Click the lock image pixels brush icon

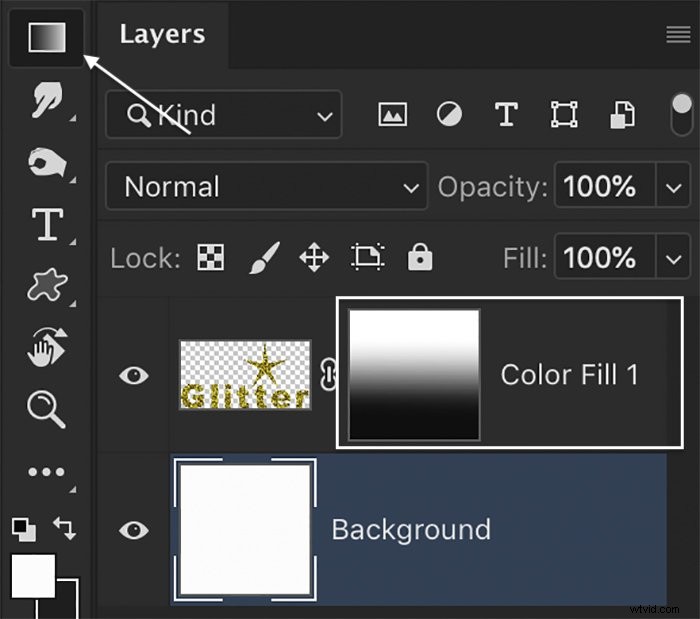click(264, 258)
